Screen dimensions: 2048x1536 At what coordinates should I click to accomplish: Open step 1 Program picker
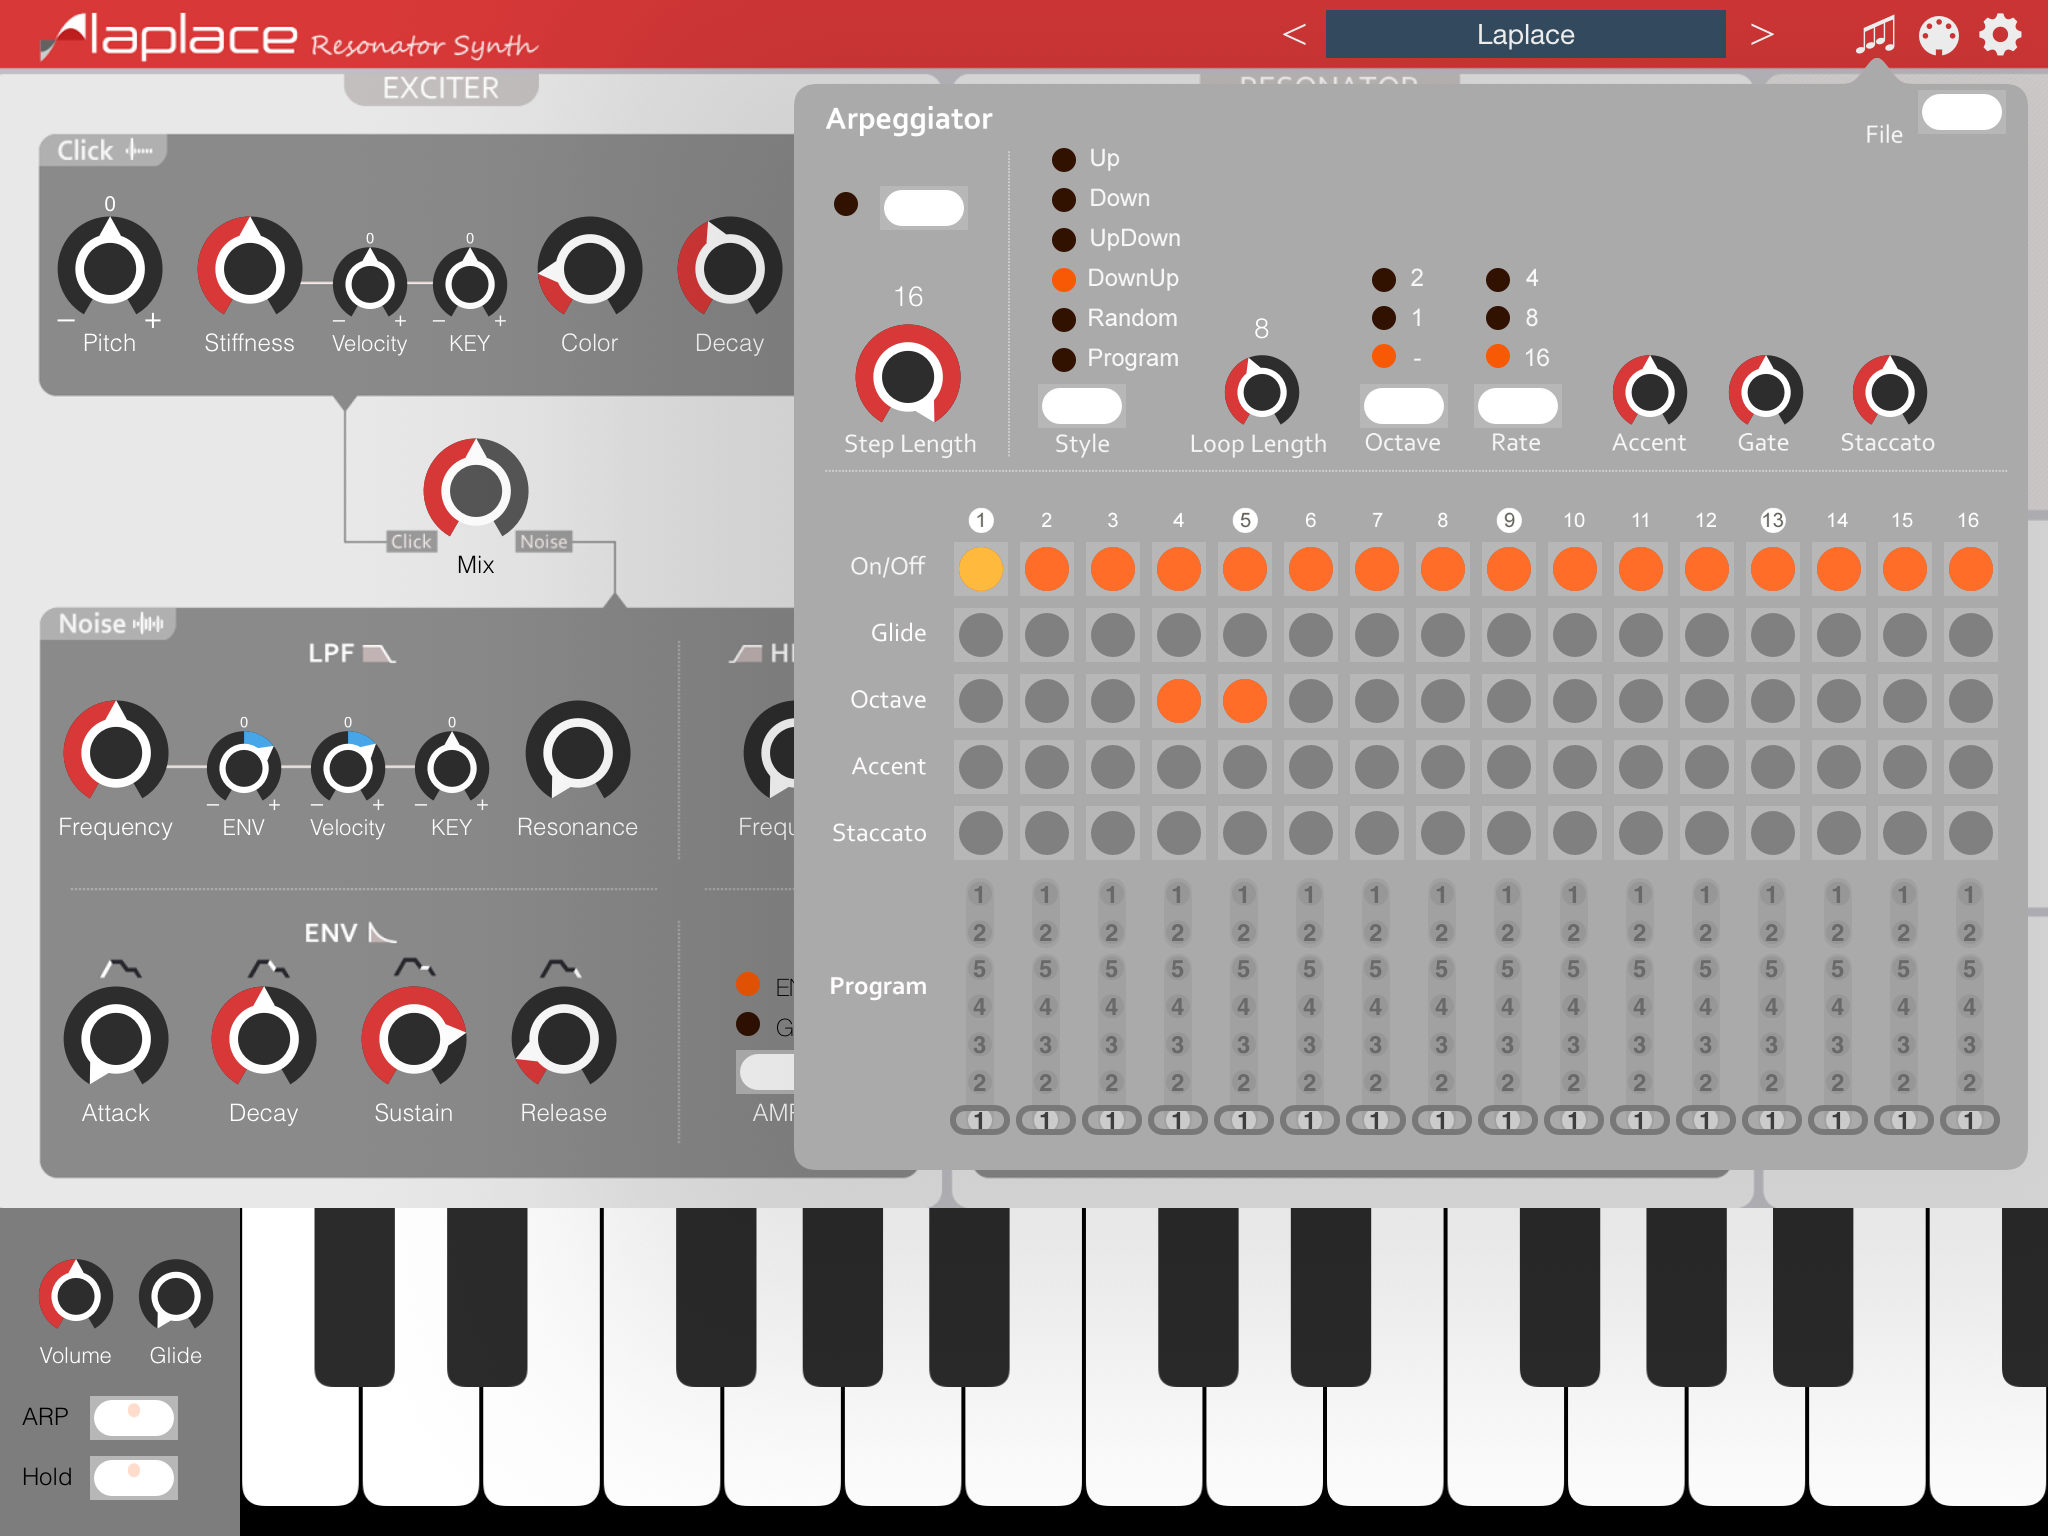tap(979, 1120)
